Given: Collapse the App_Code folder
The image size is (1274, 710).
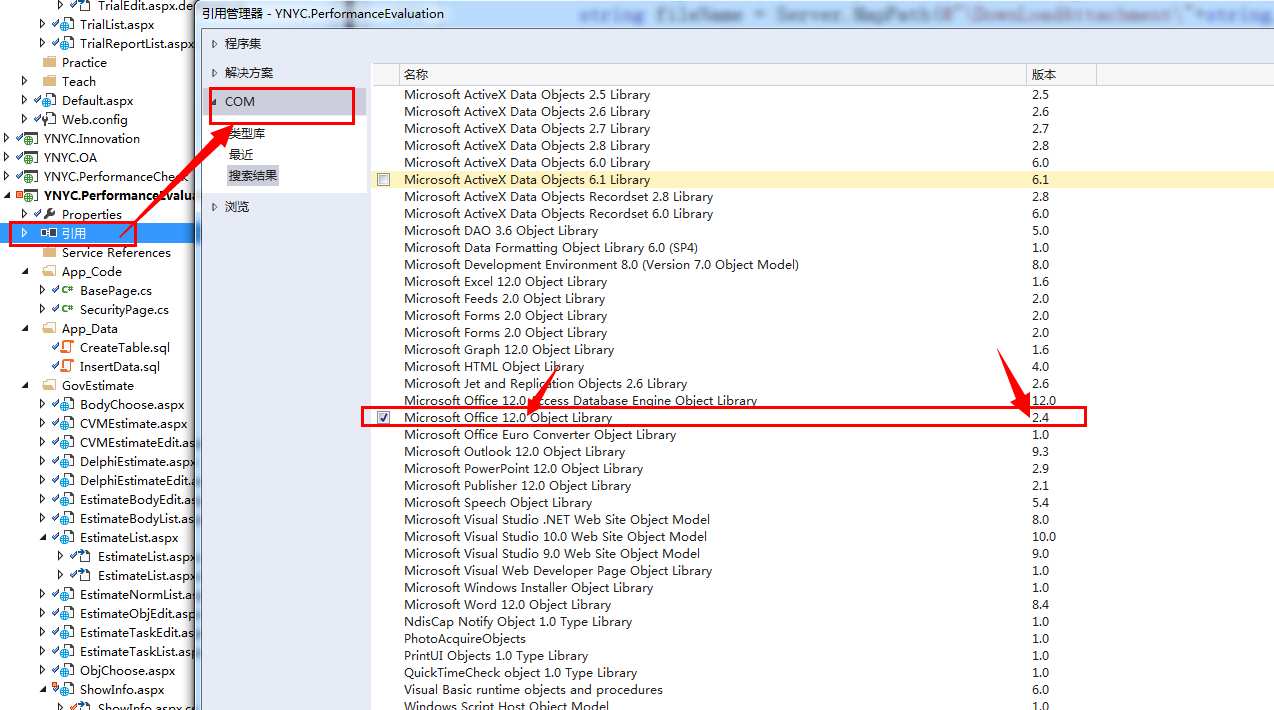Looking at the screenshot, I should tap(24, 271).
